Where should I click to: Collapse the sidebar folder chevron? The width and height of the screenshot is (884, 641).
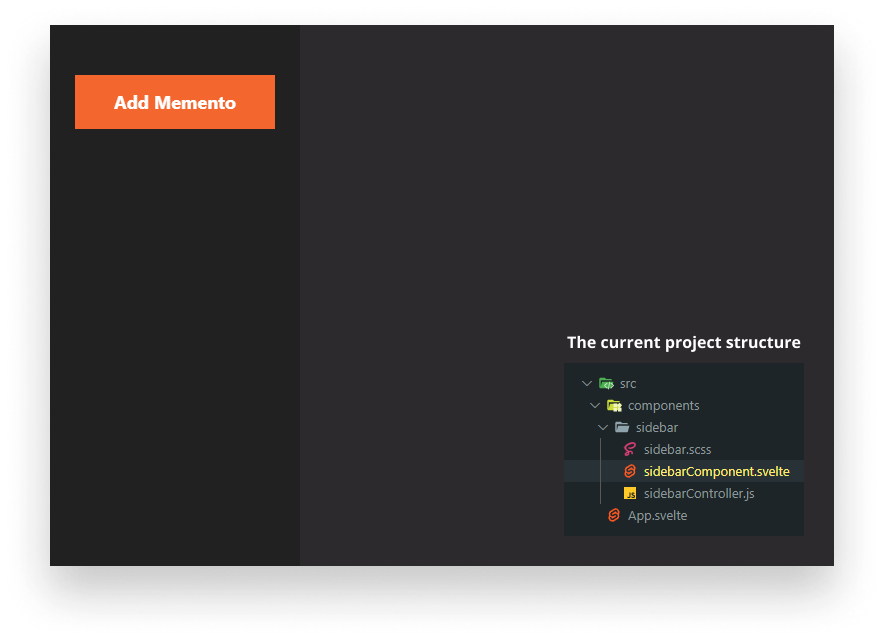pyautogui.click(x=603, y=427)
